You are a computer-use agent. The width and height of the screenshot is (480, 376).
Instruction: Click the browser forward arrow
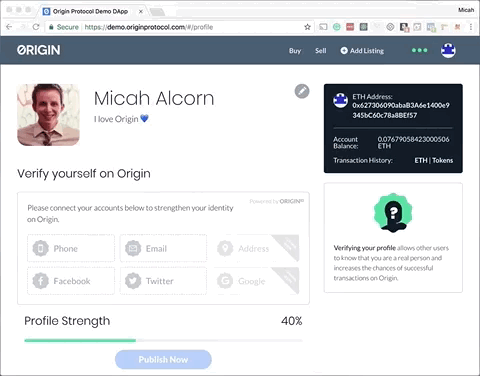tap(23, 27)
